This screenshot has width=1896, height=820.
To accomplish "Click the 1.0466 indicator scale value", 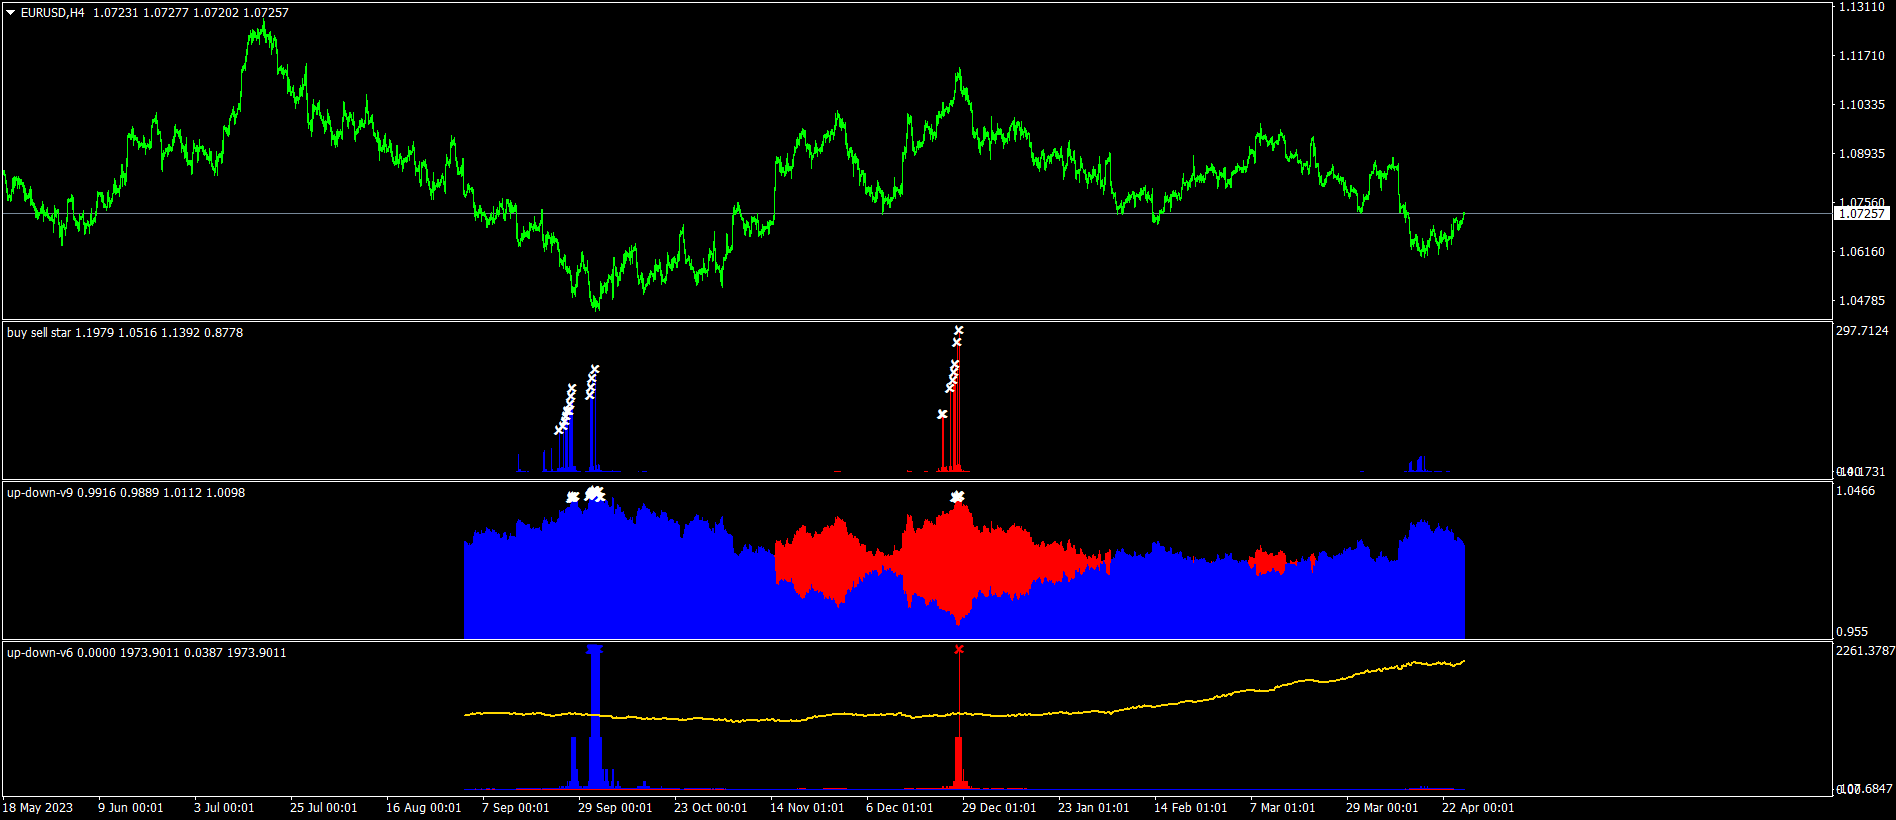I will click(x=1856, y=491).
